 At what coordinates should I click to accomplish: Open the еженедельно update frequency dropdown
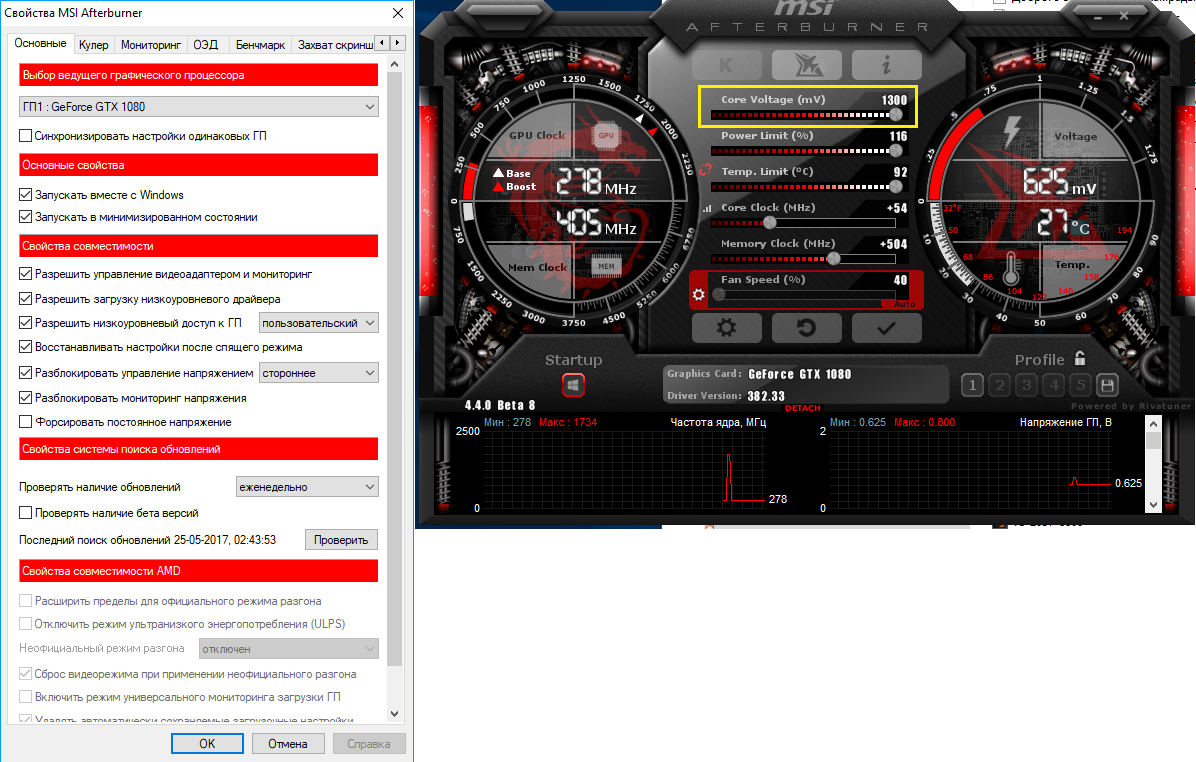coord(307,487)
